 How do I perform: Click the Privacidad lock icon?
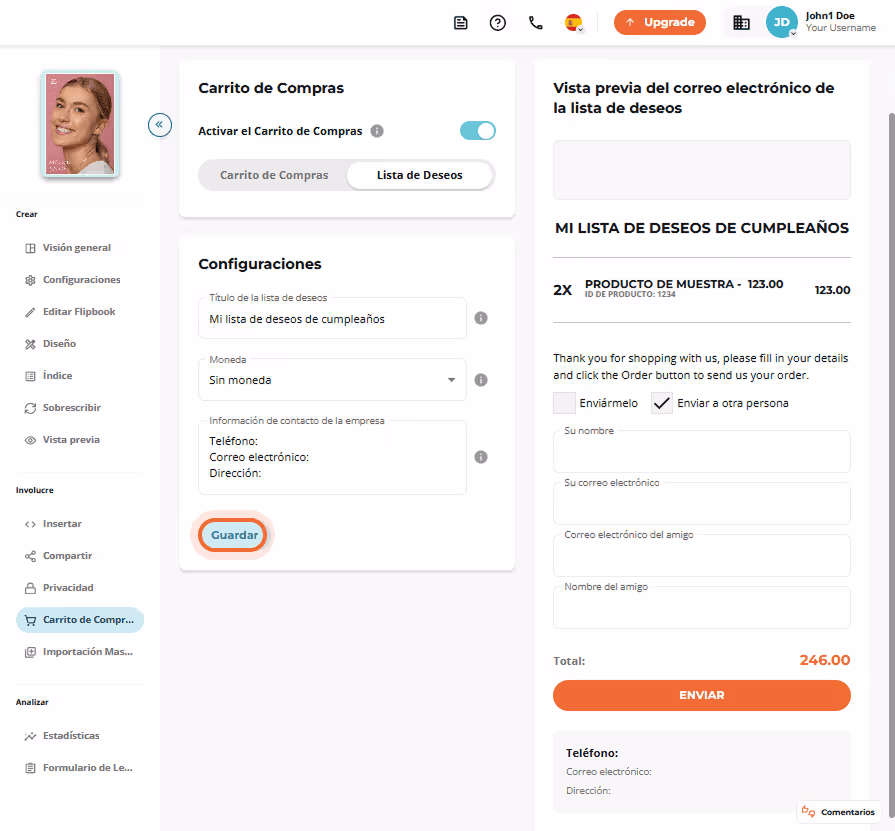30,588
